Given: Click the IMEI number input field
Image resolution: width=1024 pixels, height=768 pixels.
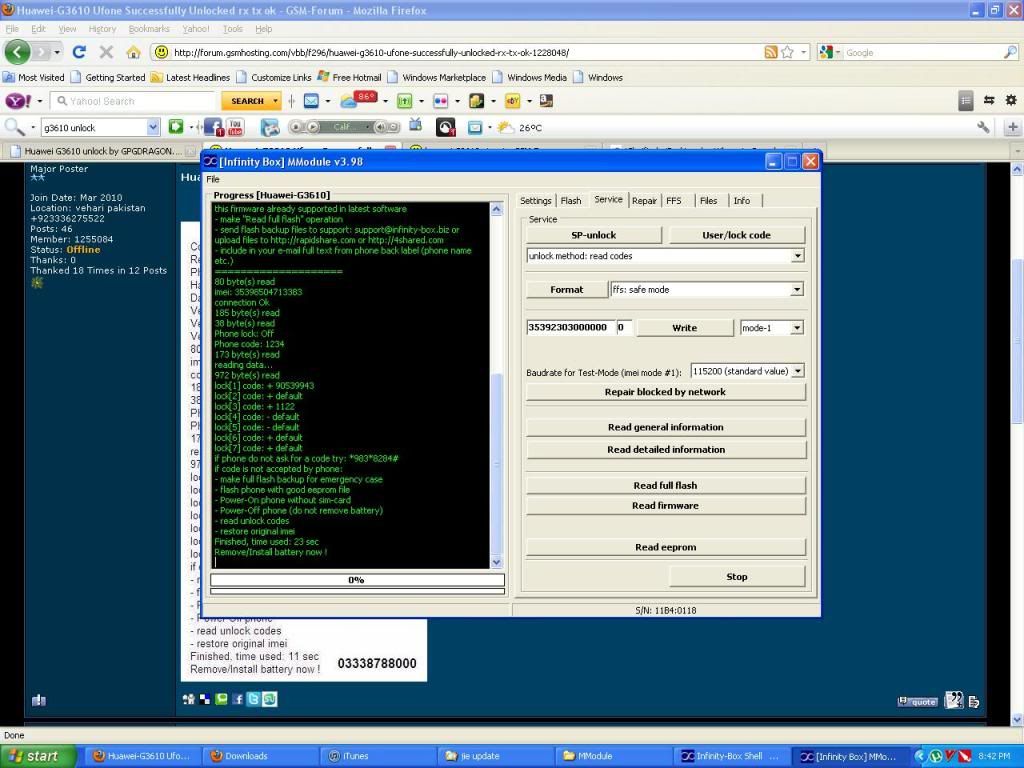Looking at the screenshot, I should tap(568, 328).
